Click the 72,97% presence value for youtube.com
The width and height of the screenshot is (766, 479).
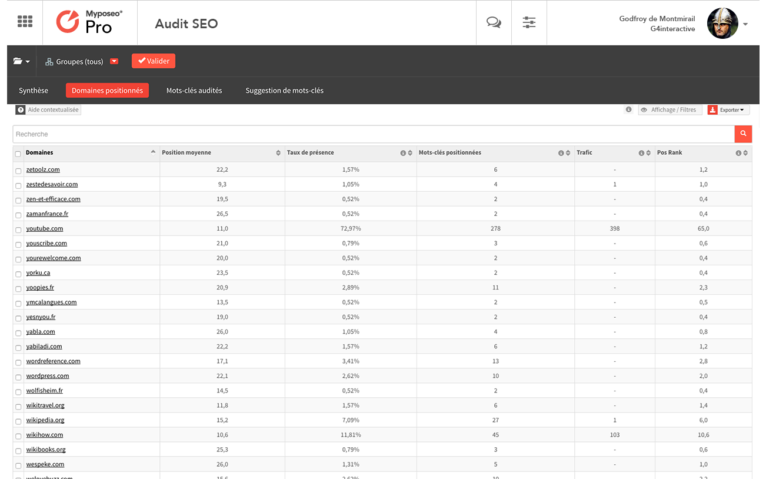pos(350,229)
